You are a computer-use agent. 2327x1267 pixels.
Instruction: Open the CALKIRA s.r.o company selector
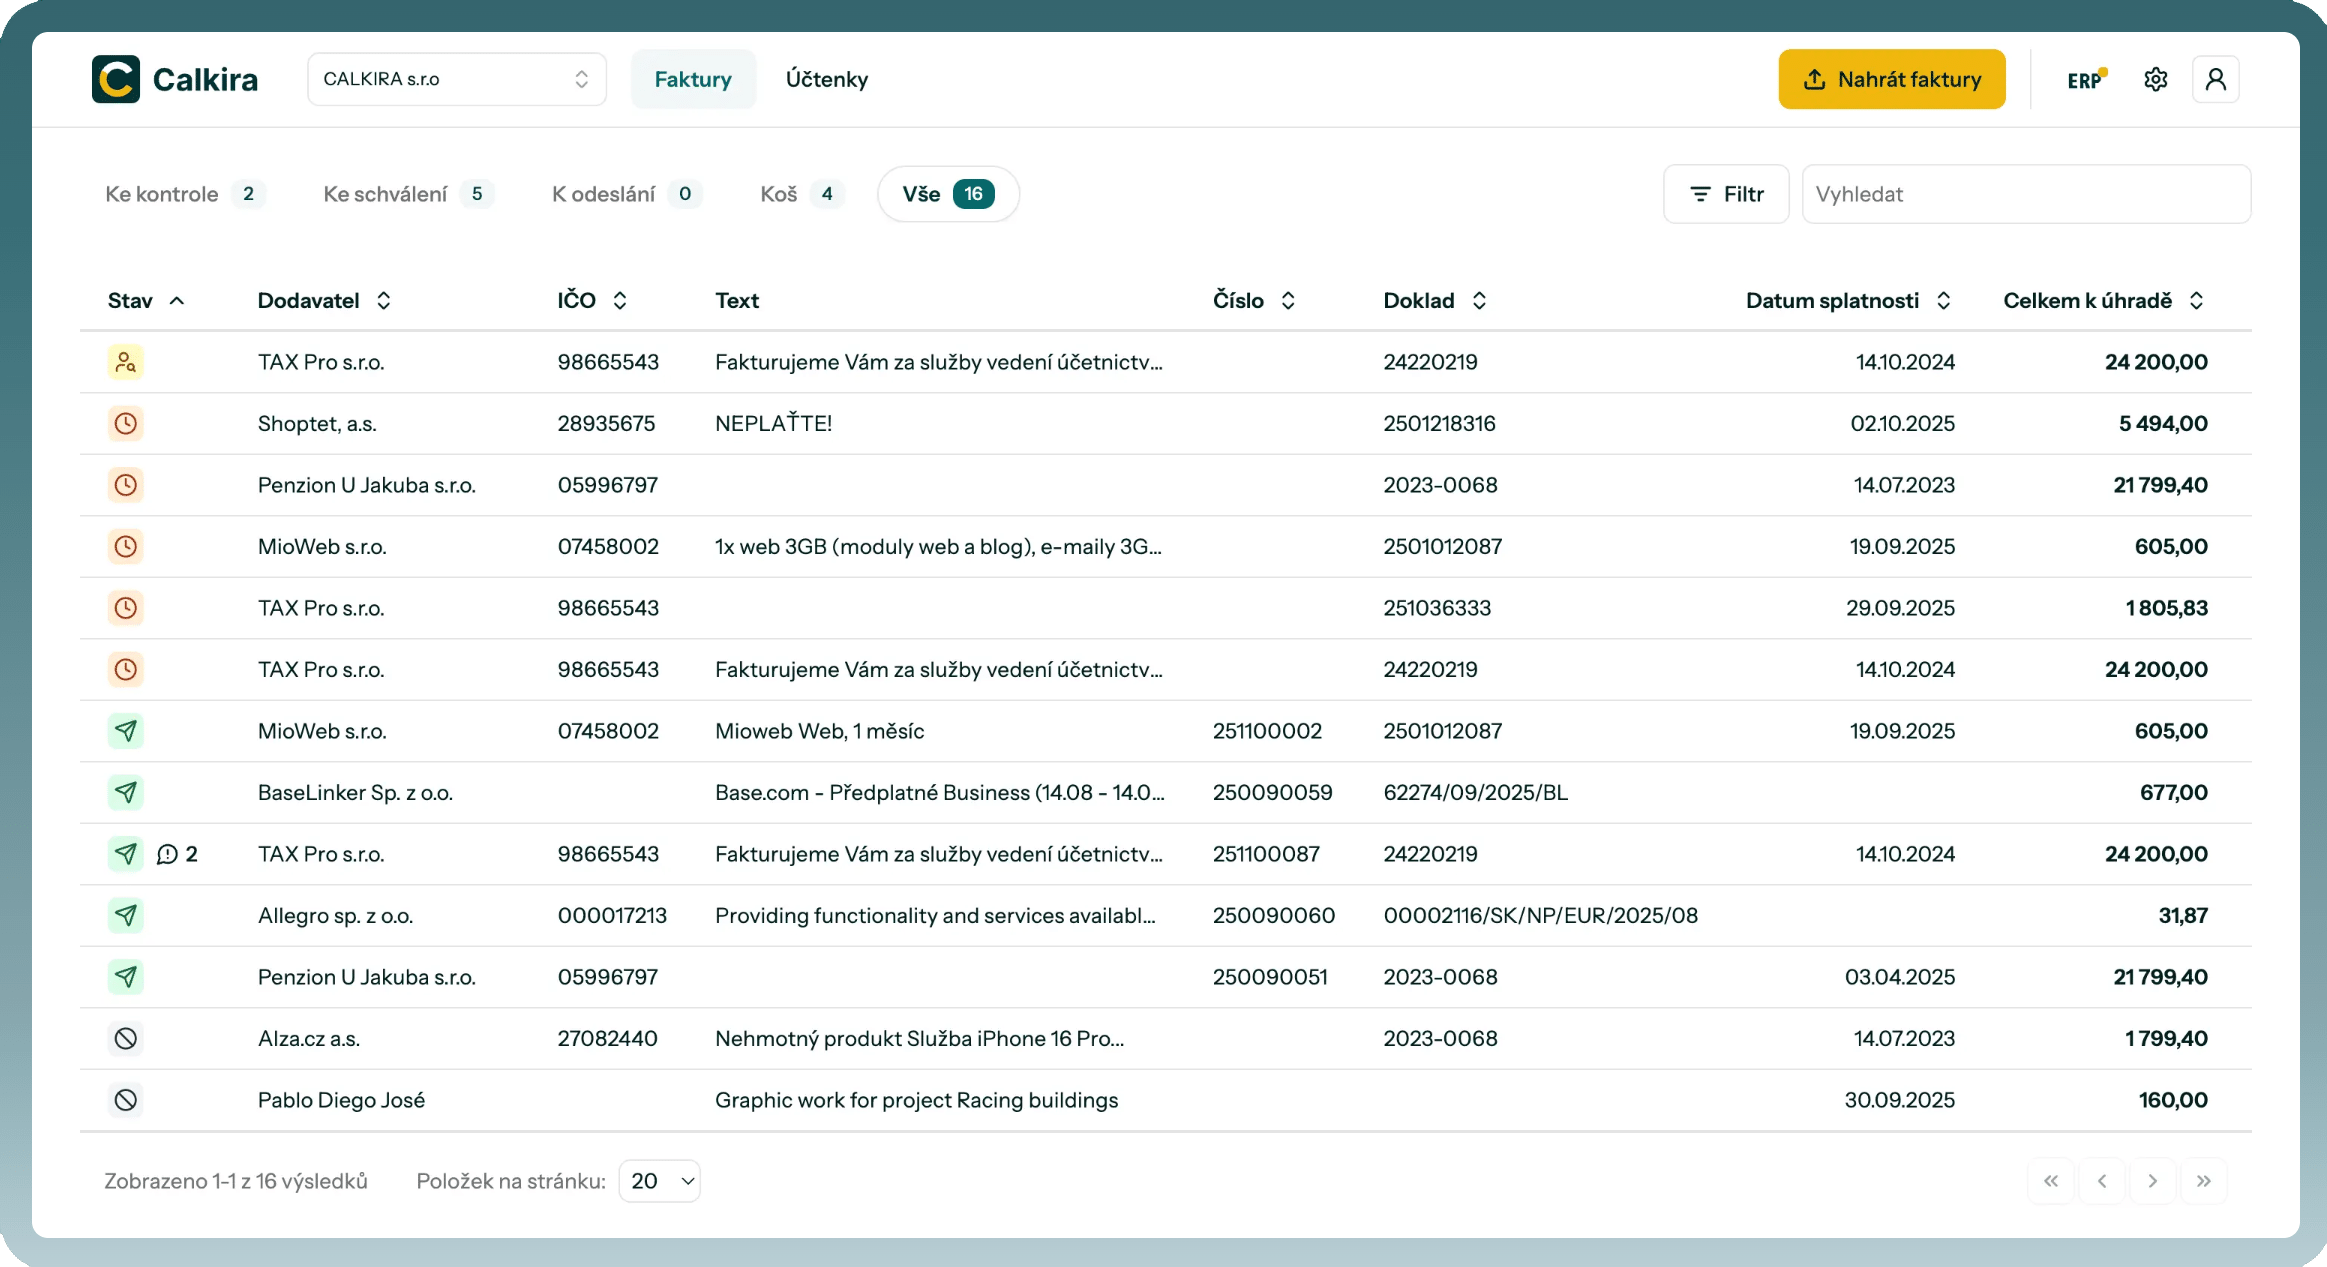pos(456,79)
